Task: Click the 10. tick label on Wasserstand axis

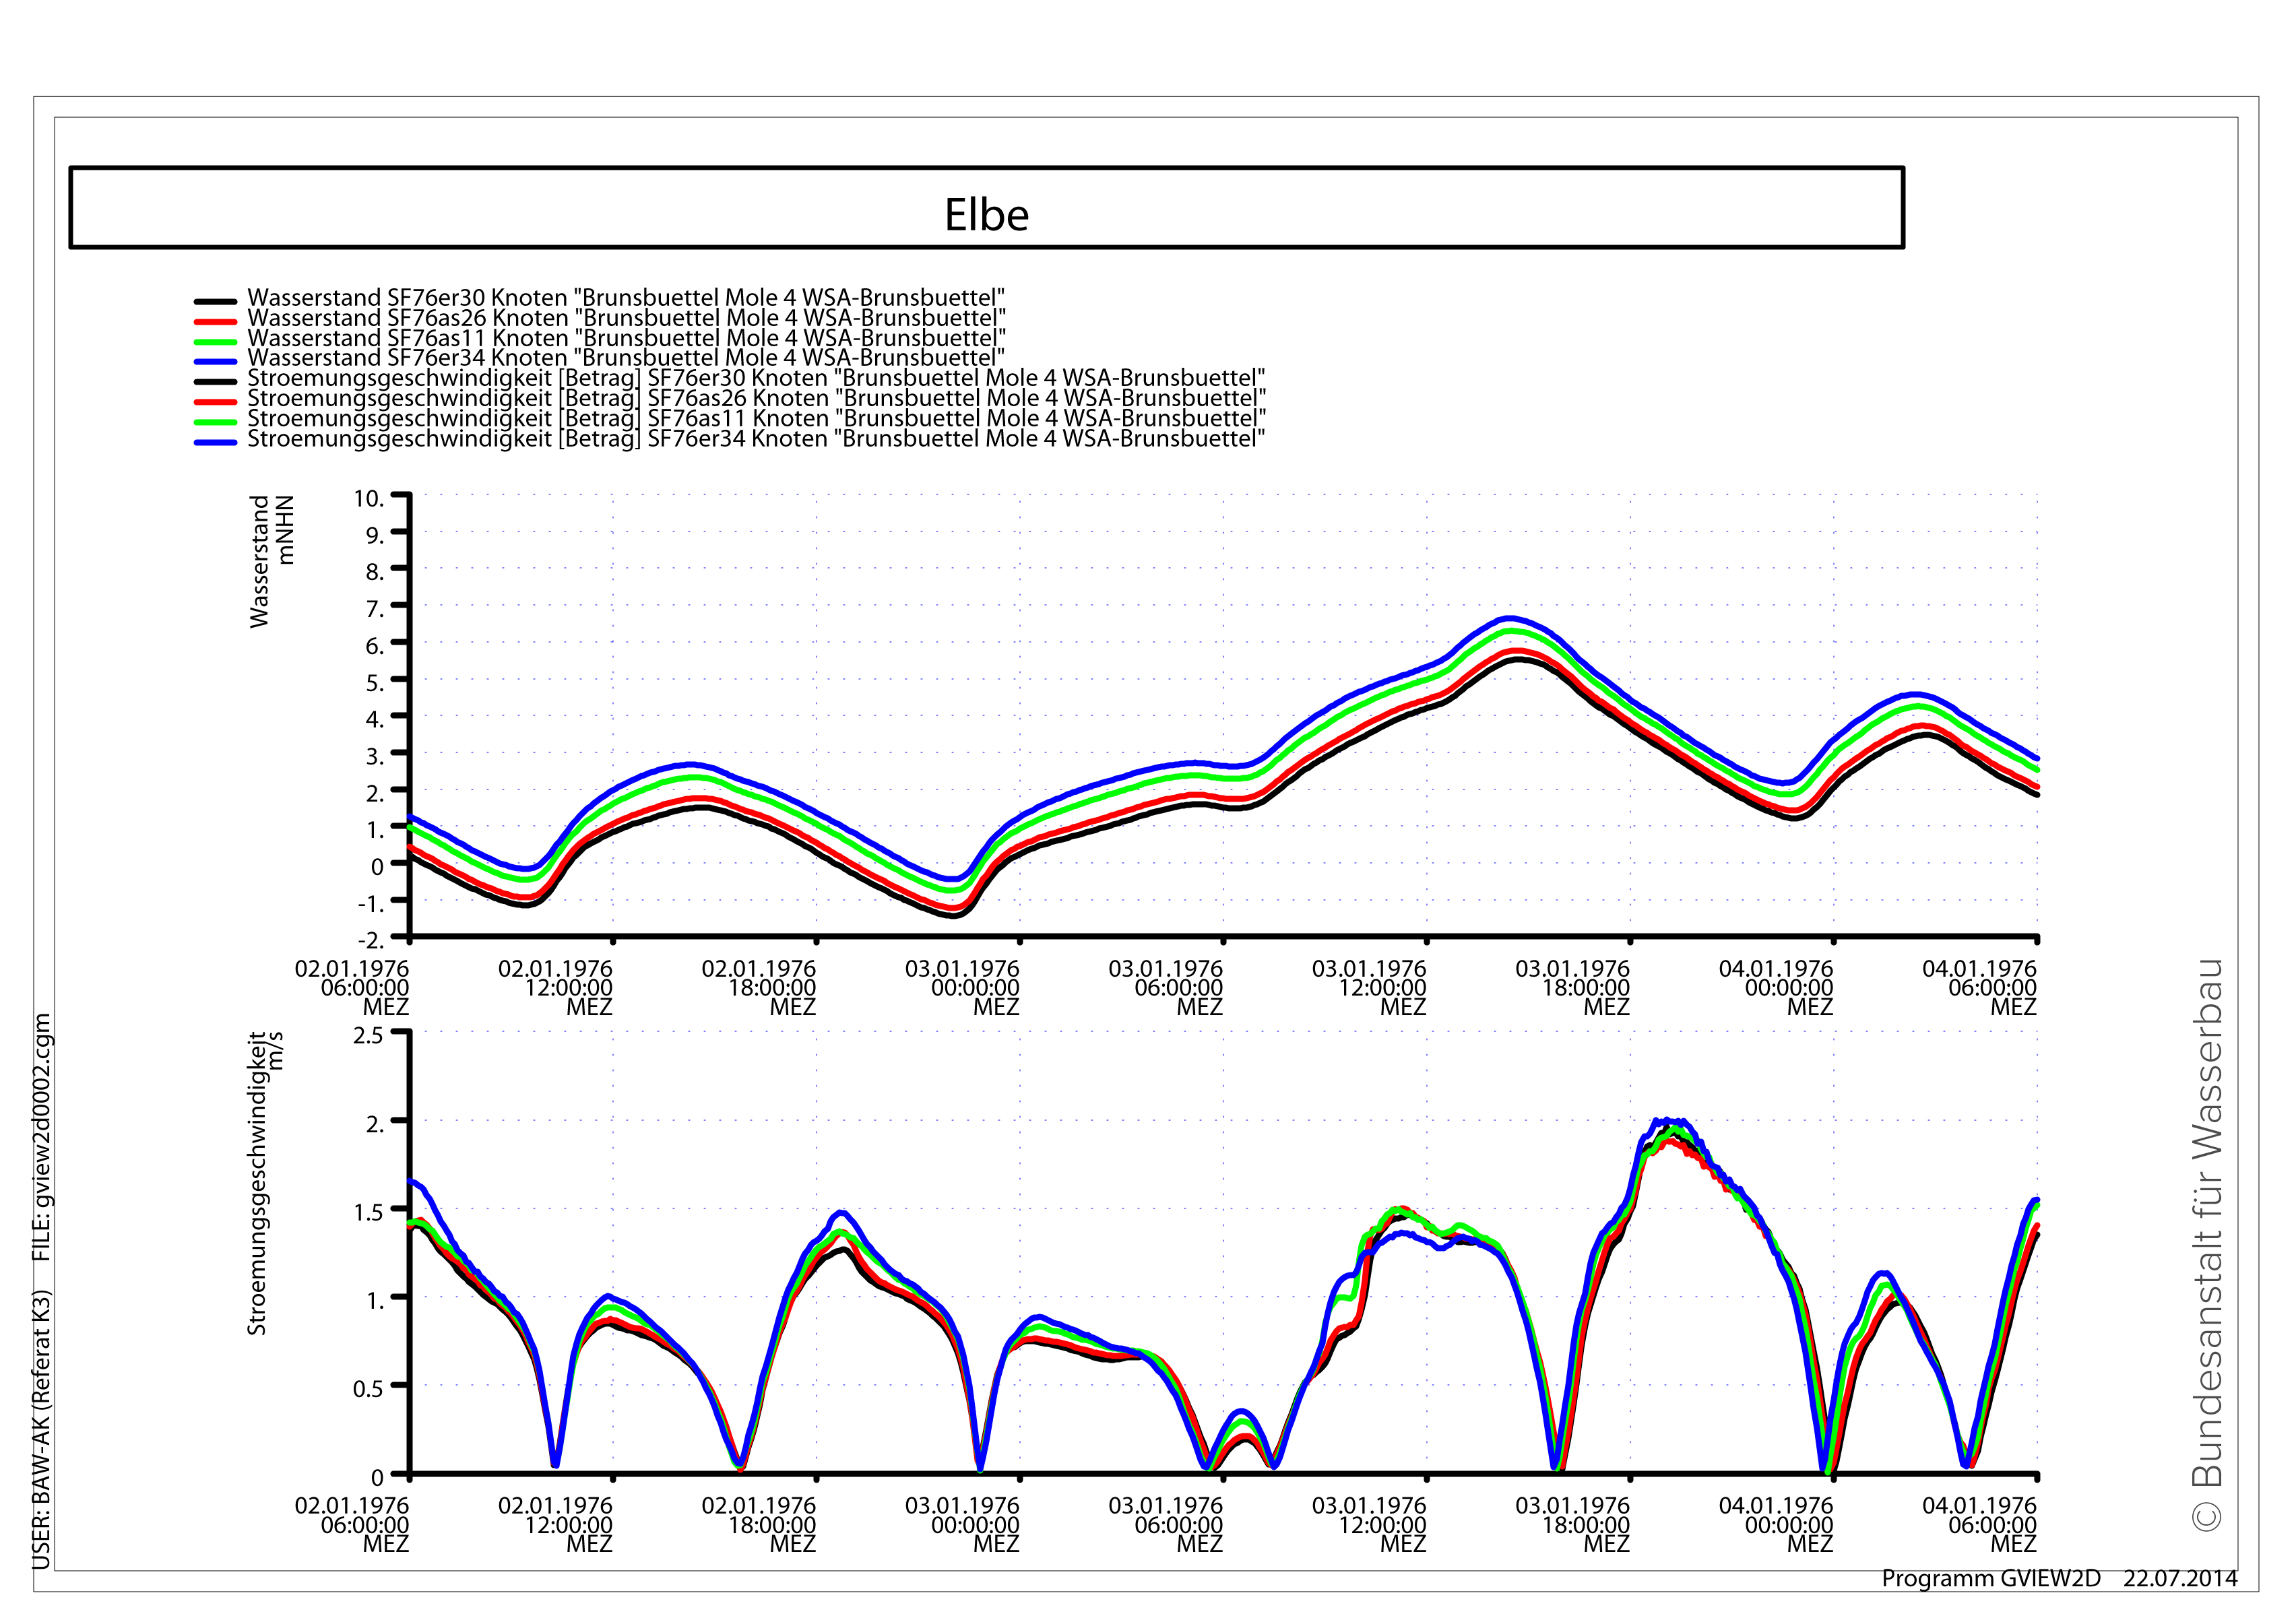Action: (368, 498)
